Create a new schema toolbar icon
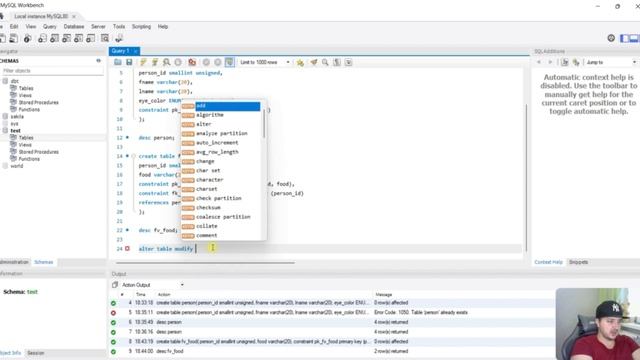 pyautogui.click(x=42, y=38)
